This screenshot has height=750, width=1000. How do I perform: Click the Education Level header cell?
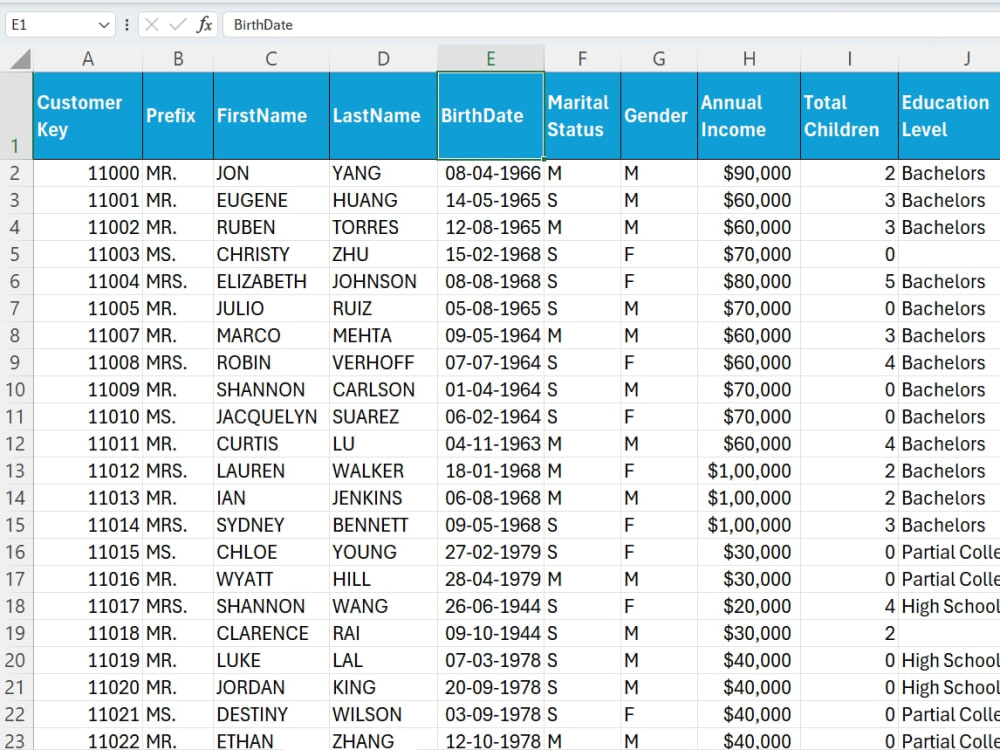pyautogui.click(x=949, y=115)
